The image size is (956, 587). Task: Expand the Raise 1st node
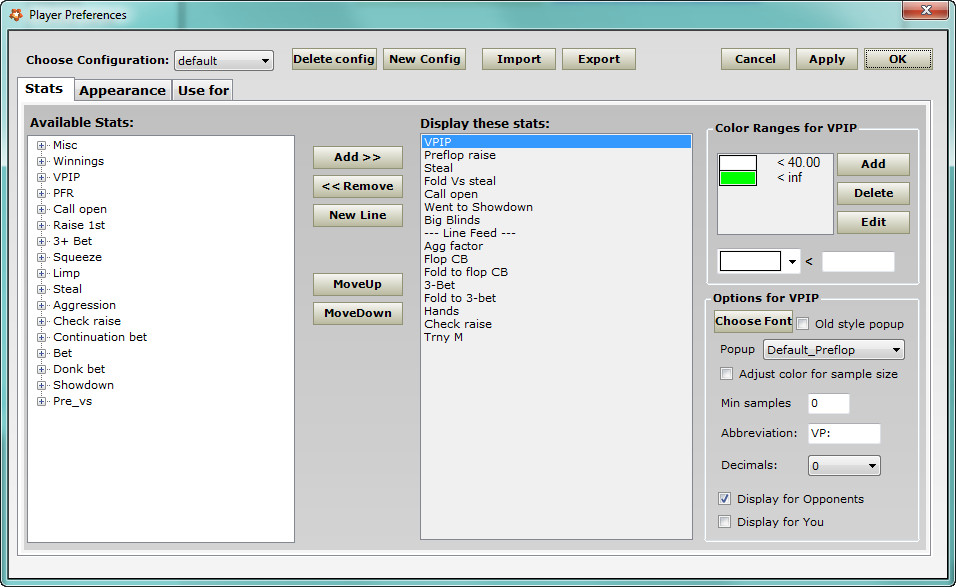coord(41,225)
